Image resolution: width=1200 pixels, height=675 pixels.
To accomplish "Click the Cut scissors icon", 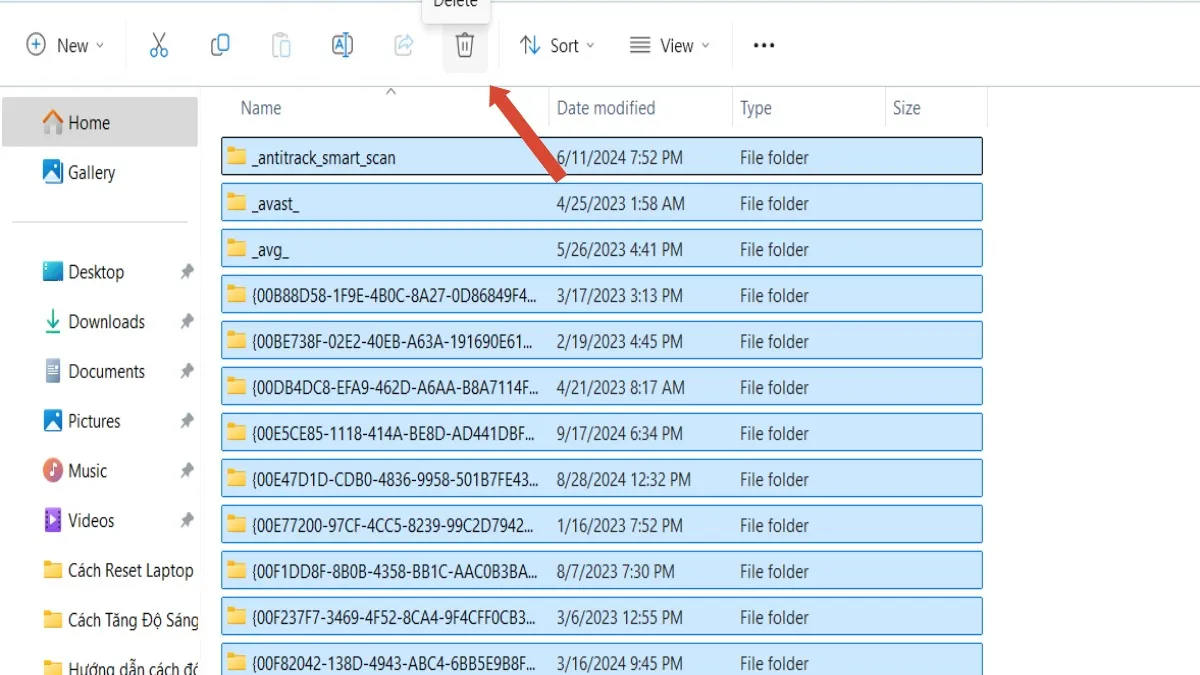I will point(159,45).
